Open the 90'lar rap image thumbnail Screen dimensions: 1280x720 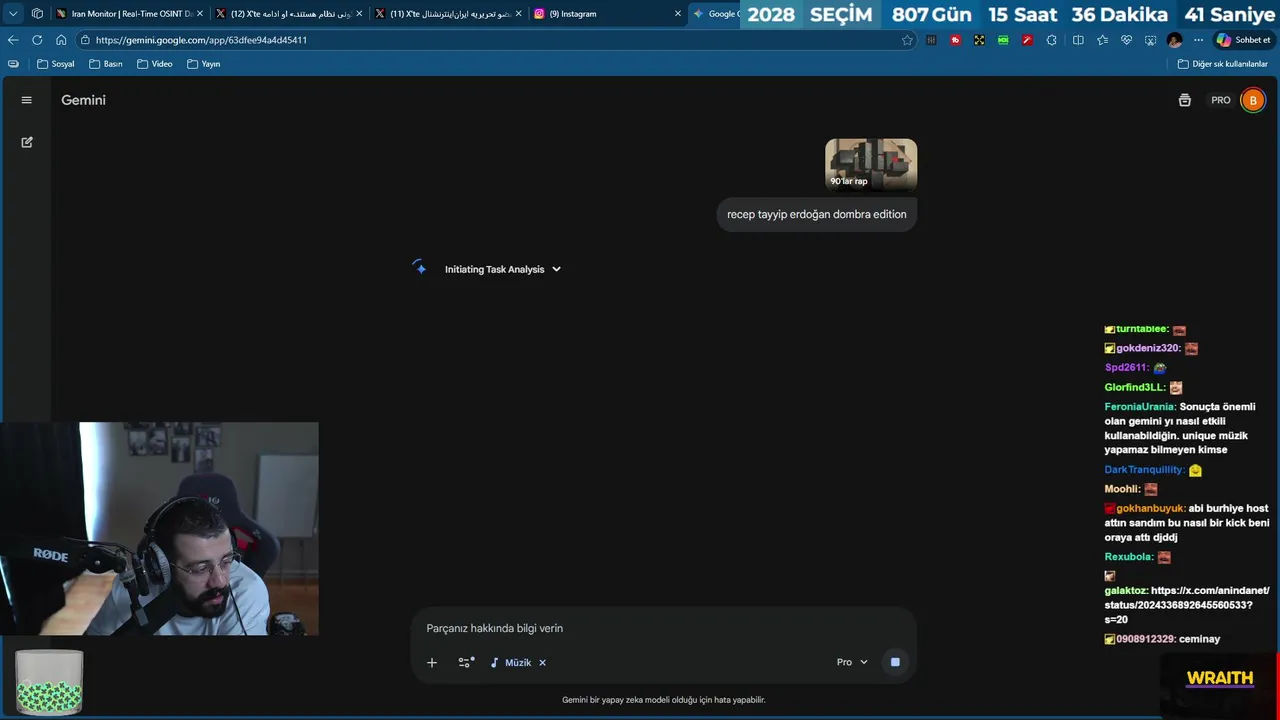pyautogui.click(x=871, y=164)
